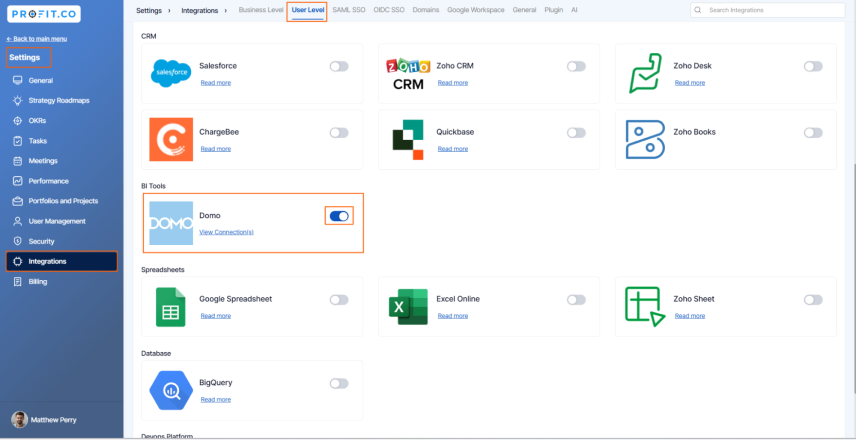Open Integrations in the sidebar

[62, 261]
